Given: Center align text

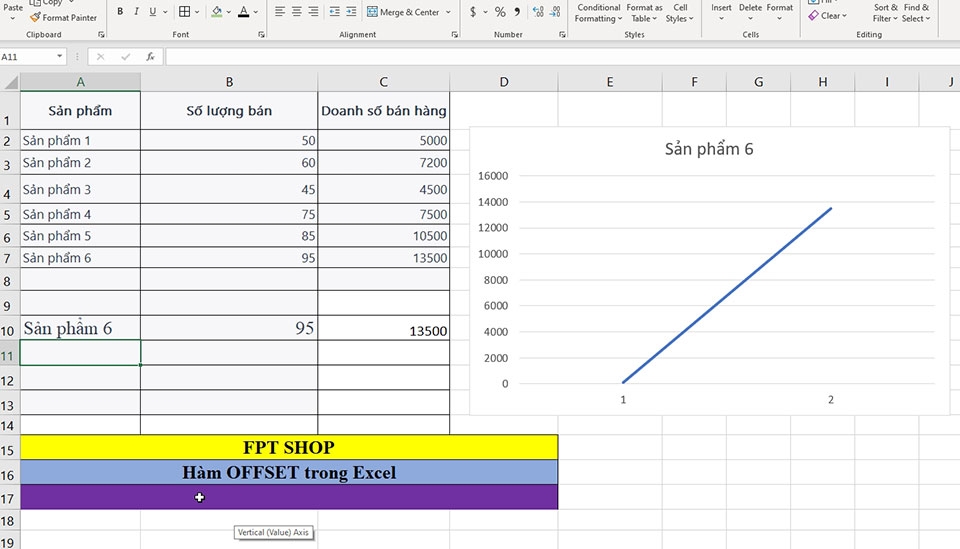Looking at the screenshot, I should (x=296, y=12).
